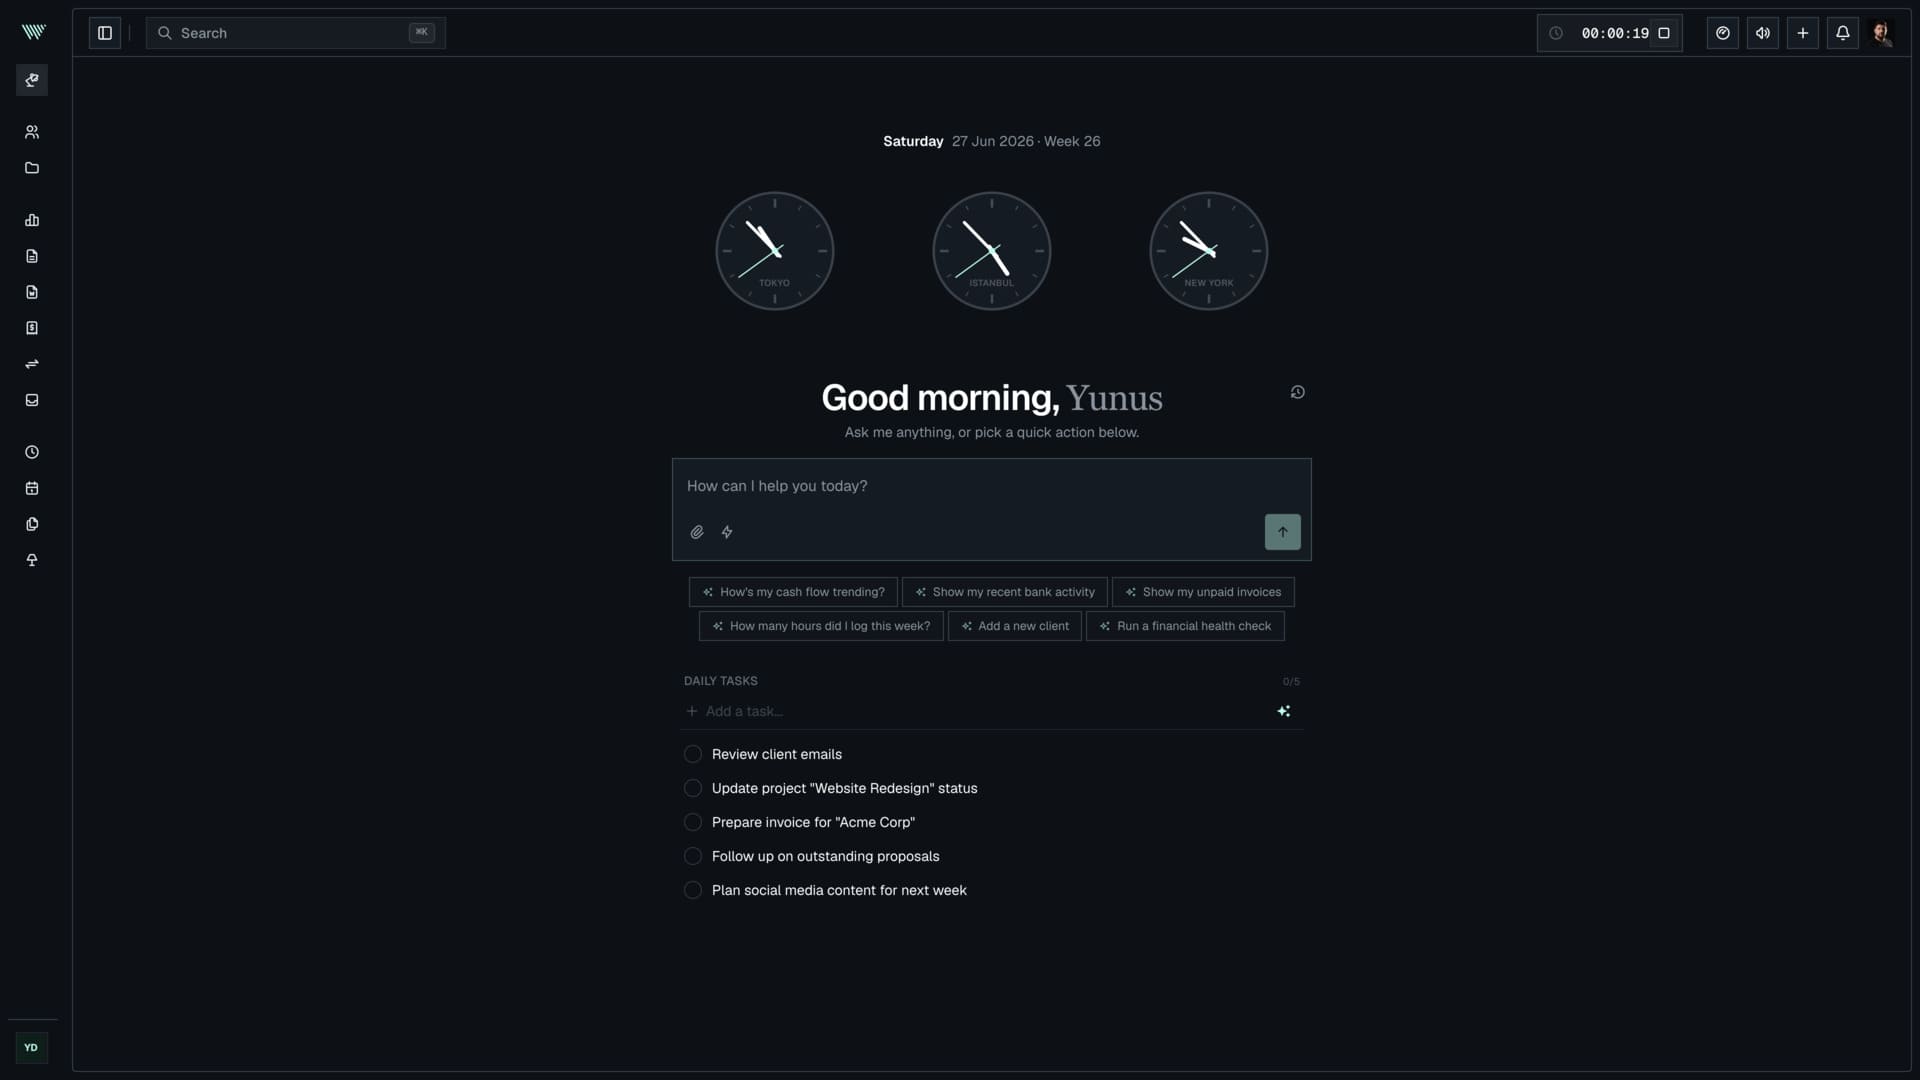
Task: Check off 'Follow up on outstanding proposals' task
Action: tap(693, 856)
